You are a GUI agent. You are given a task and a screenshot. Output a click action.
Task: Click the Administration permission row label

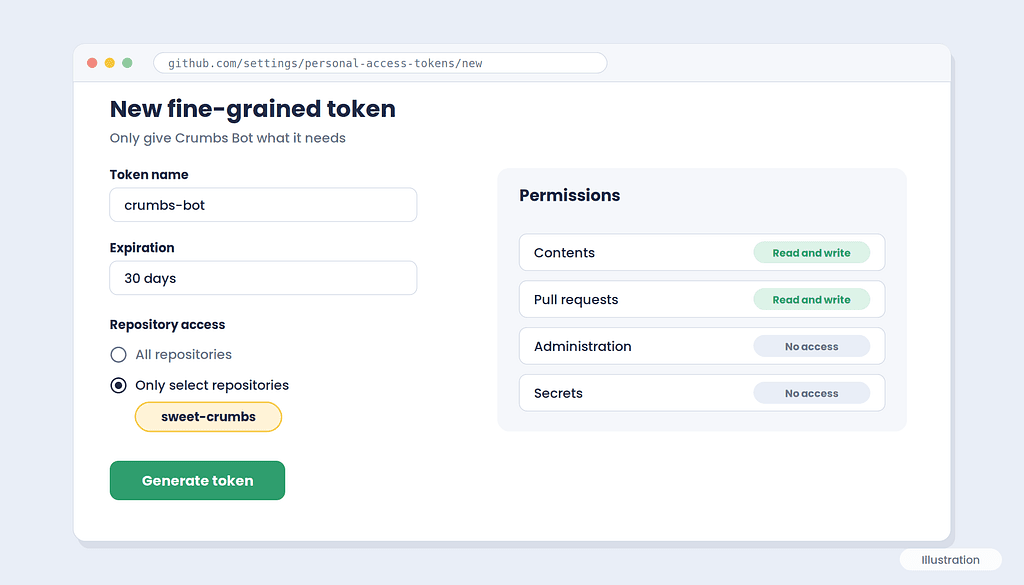(583, 346)
